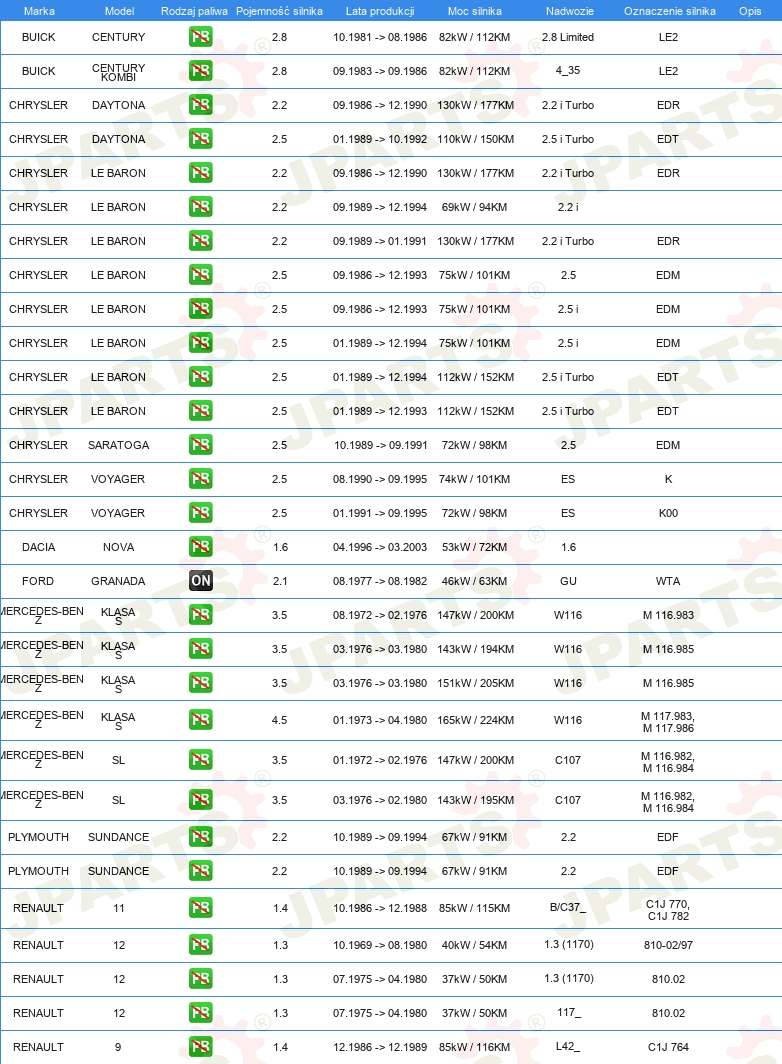Click petrol icon in Renault 9 row
The height and width of the screenshot is (1064, 782).
pos(200,1046)
